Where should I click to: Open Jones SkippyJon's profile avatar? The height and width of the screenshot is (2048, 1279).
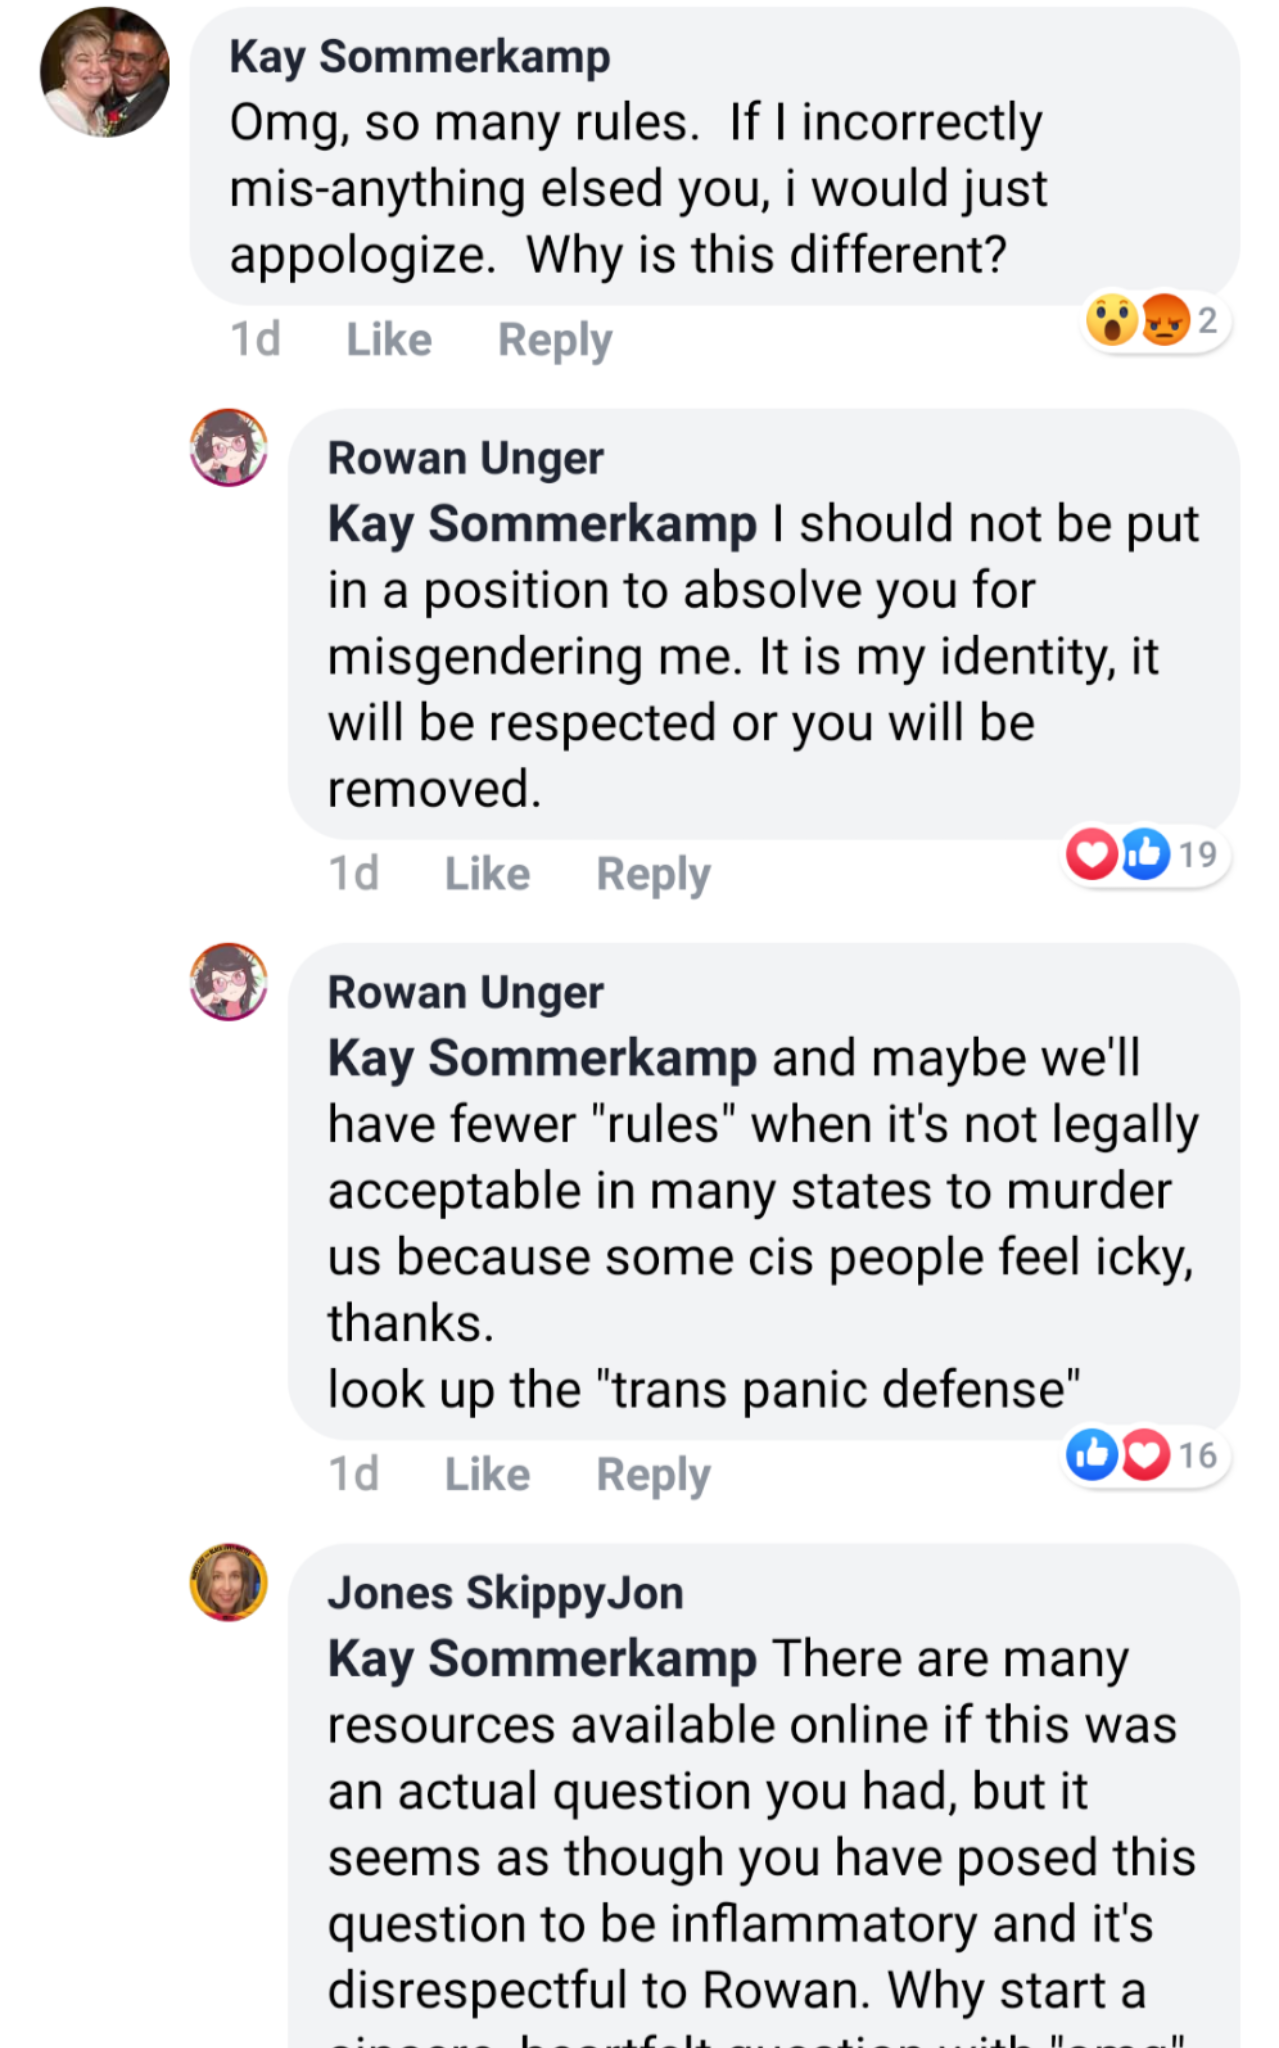click(229, 1582)
